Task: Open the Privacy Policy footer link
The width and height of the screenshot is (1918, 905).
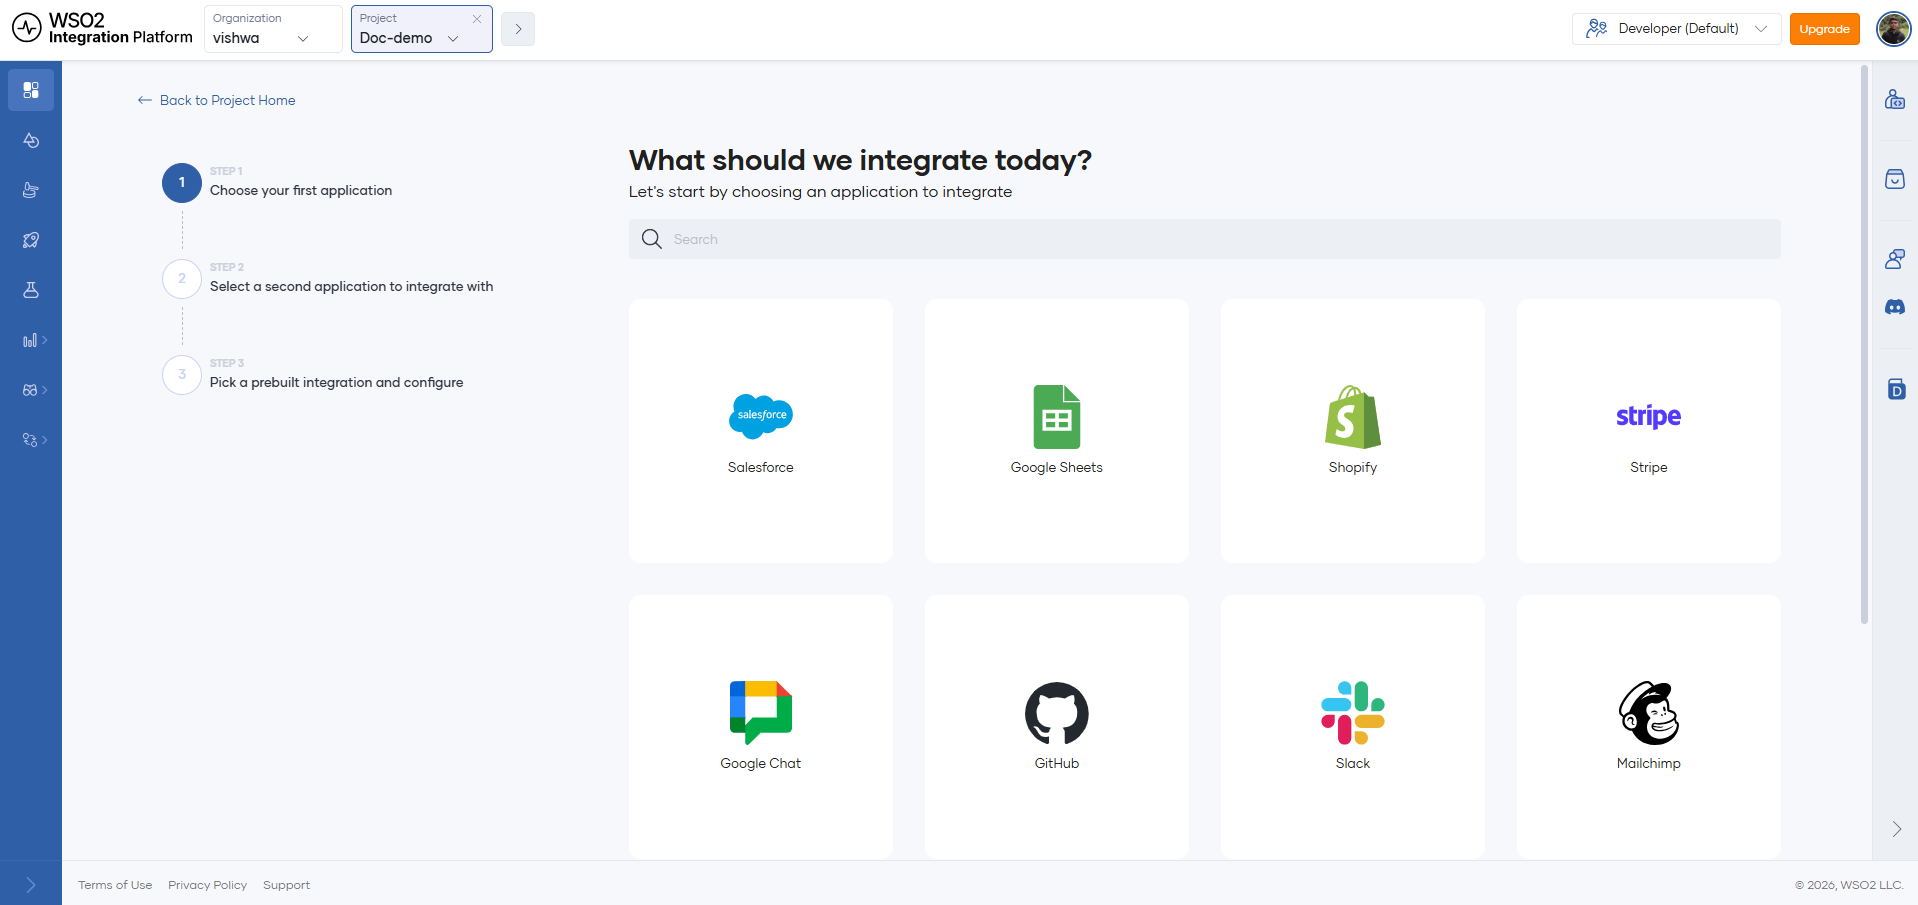Action: (208, 885)
